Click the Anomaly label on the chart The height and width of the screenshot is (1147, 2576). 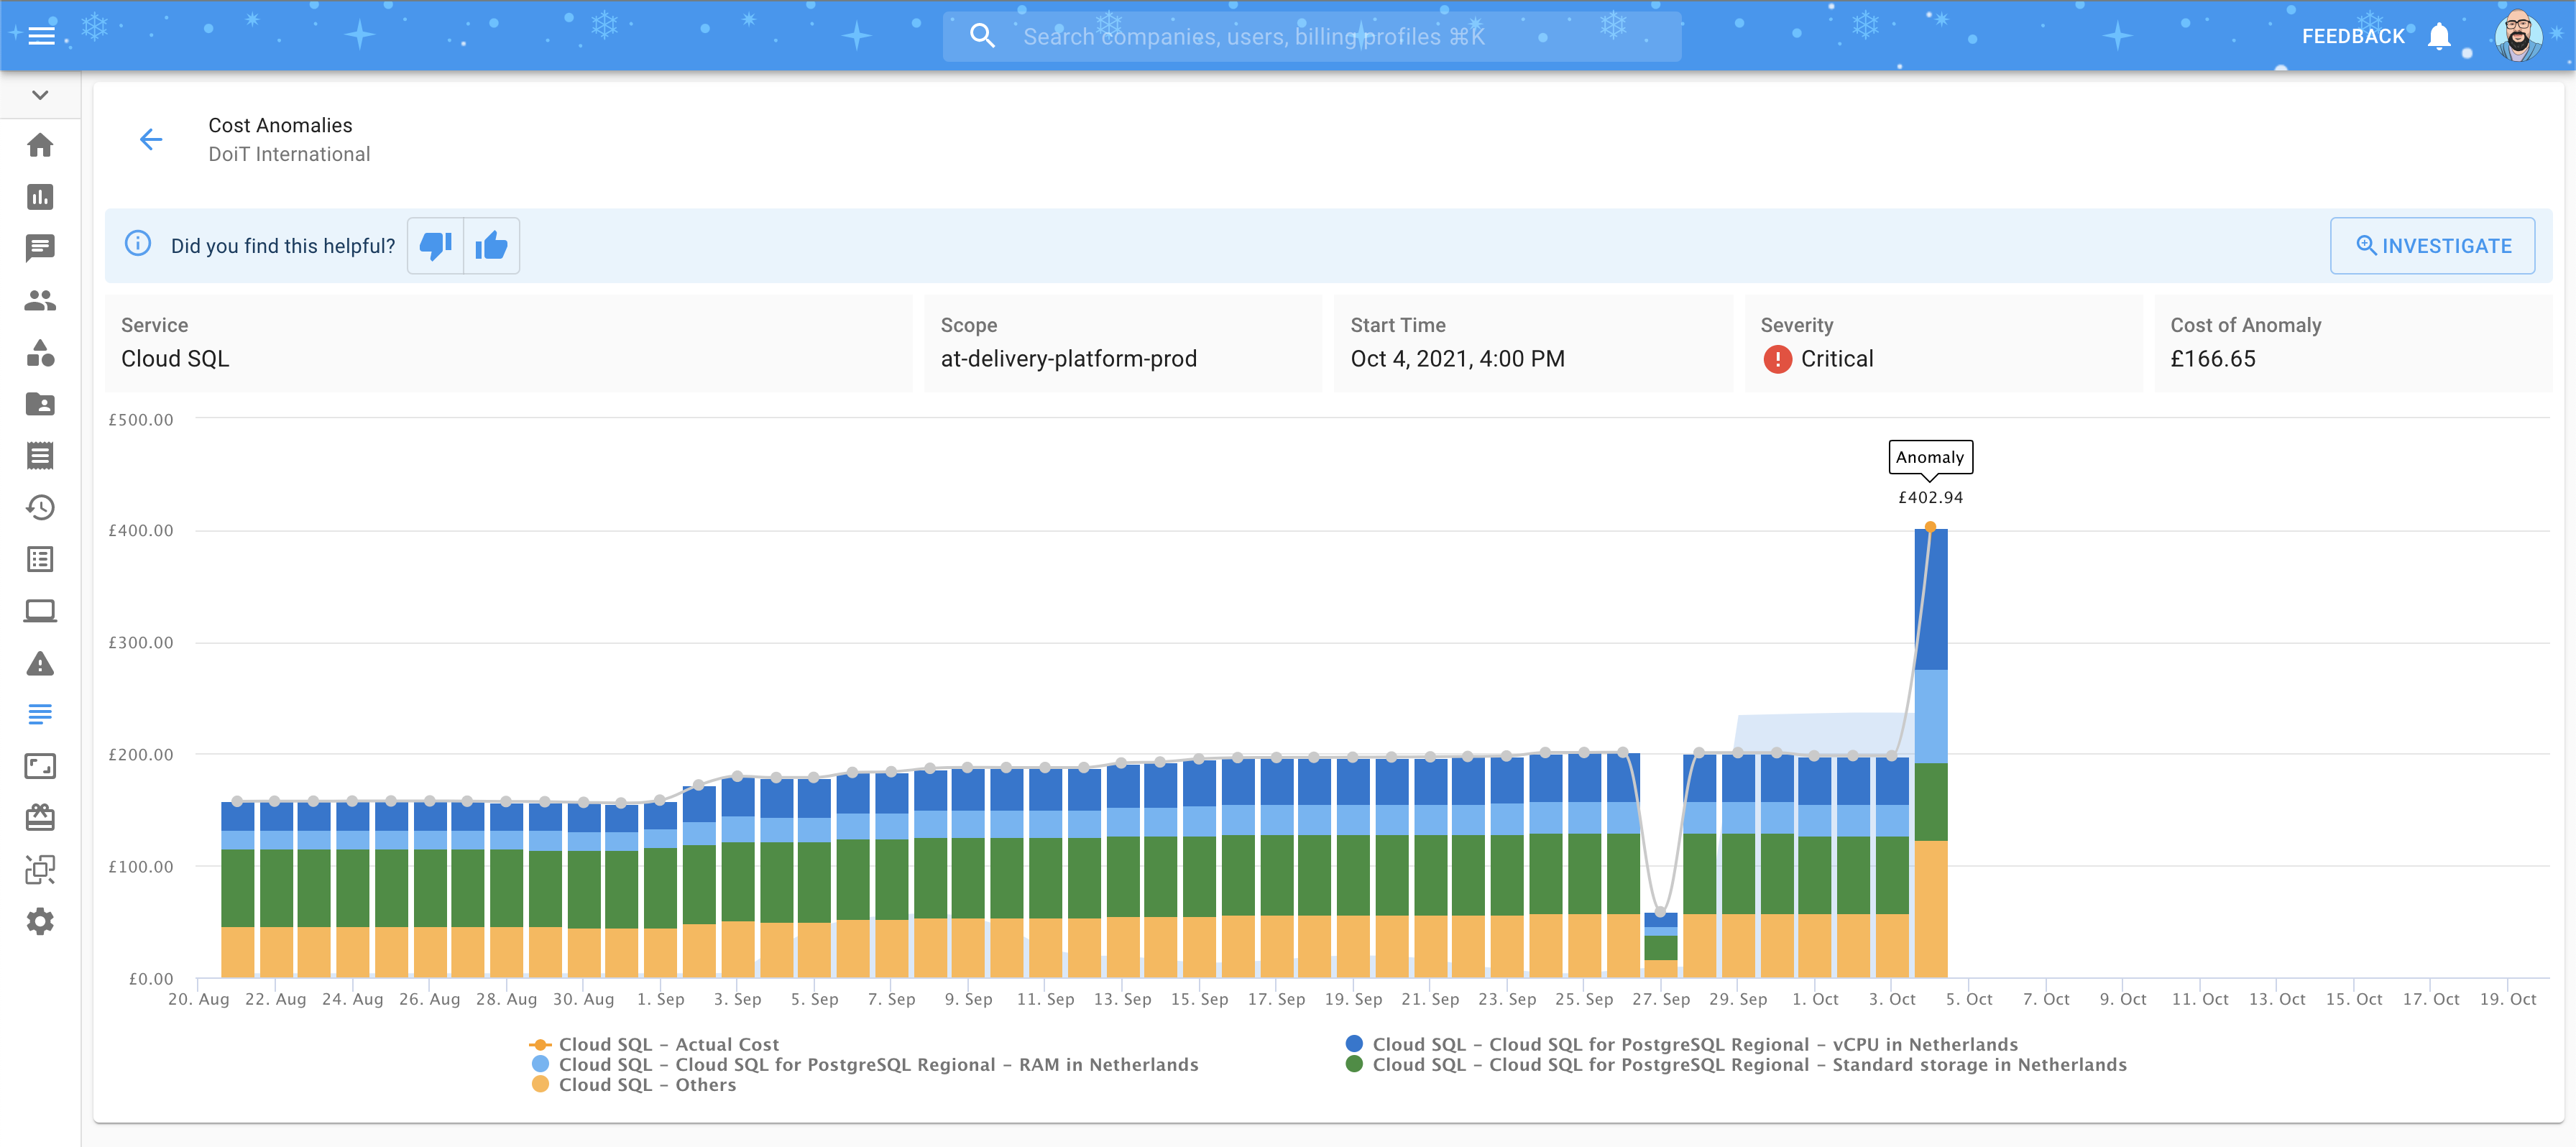click(x=1929, y=457)
